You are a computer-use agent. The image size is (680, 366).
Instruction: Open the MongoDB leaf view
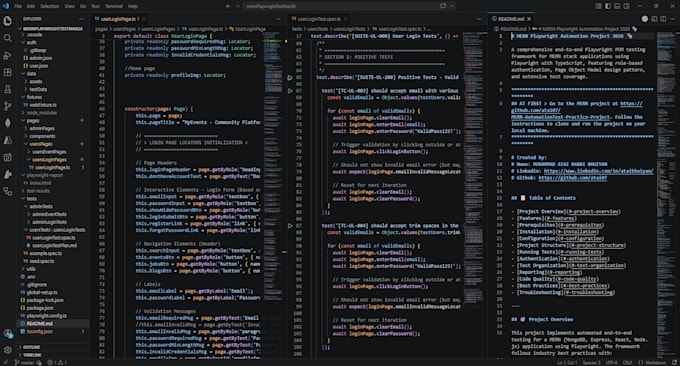coord(7,123)
